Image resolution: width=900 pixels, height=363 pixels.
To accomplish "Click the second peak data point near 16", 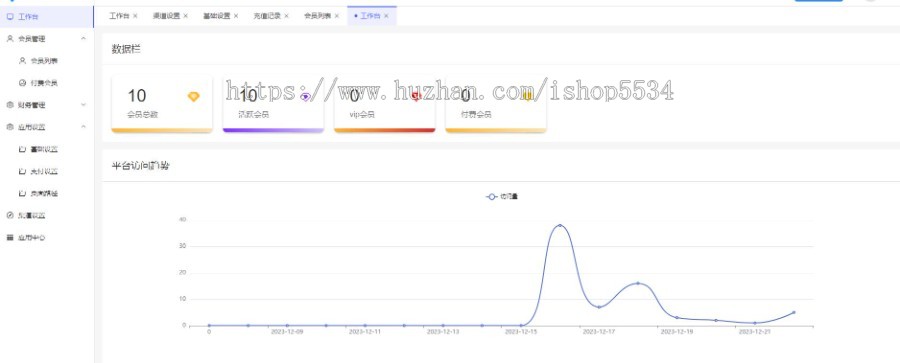I will coord(638,283).
